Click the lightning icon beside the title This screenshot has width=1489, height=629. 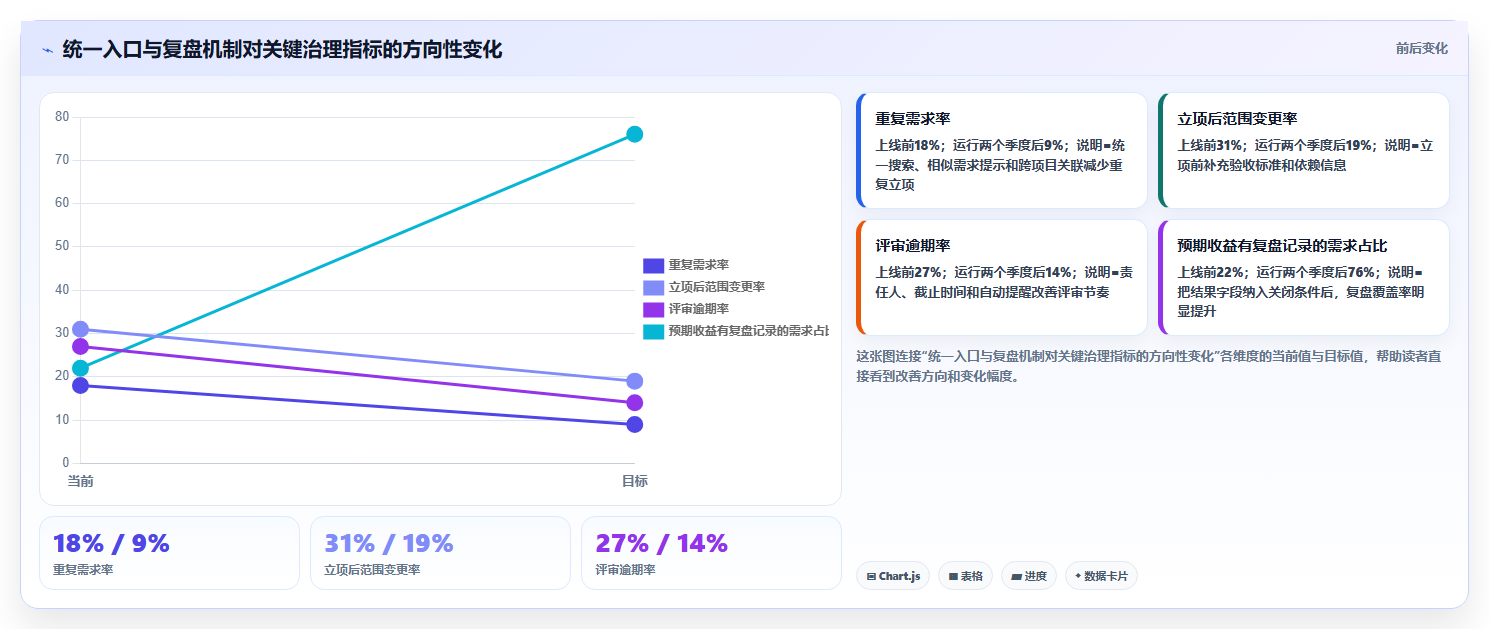47,50
